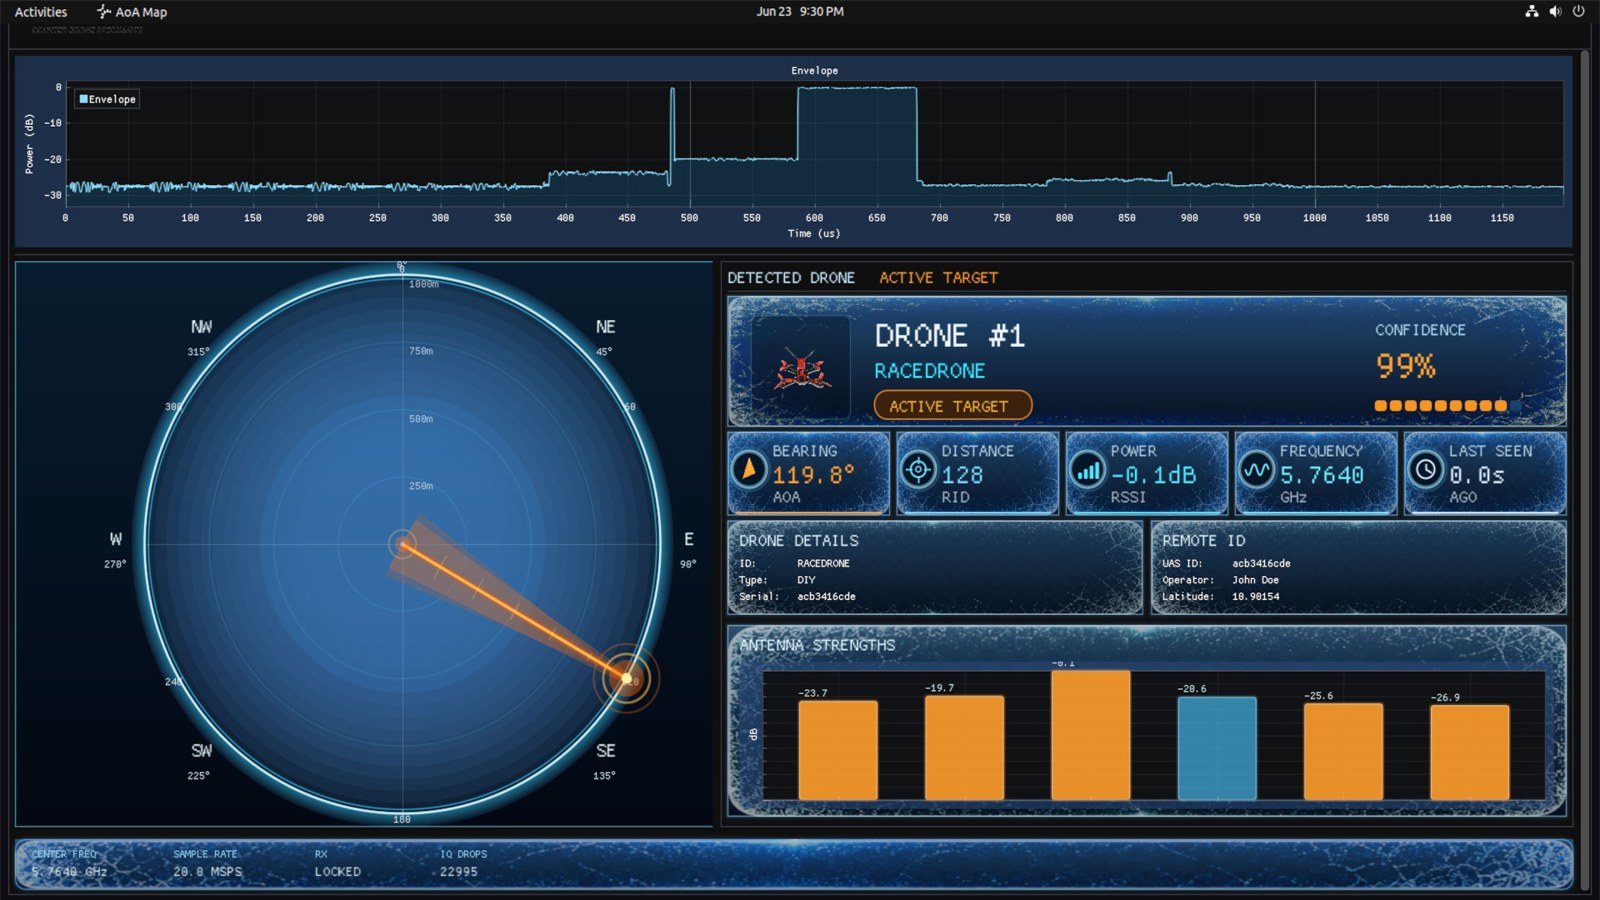Click the distance crosshair target icon
The width and height of the screenshot is (1600, 900).
[x=918, y=469]
